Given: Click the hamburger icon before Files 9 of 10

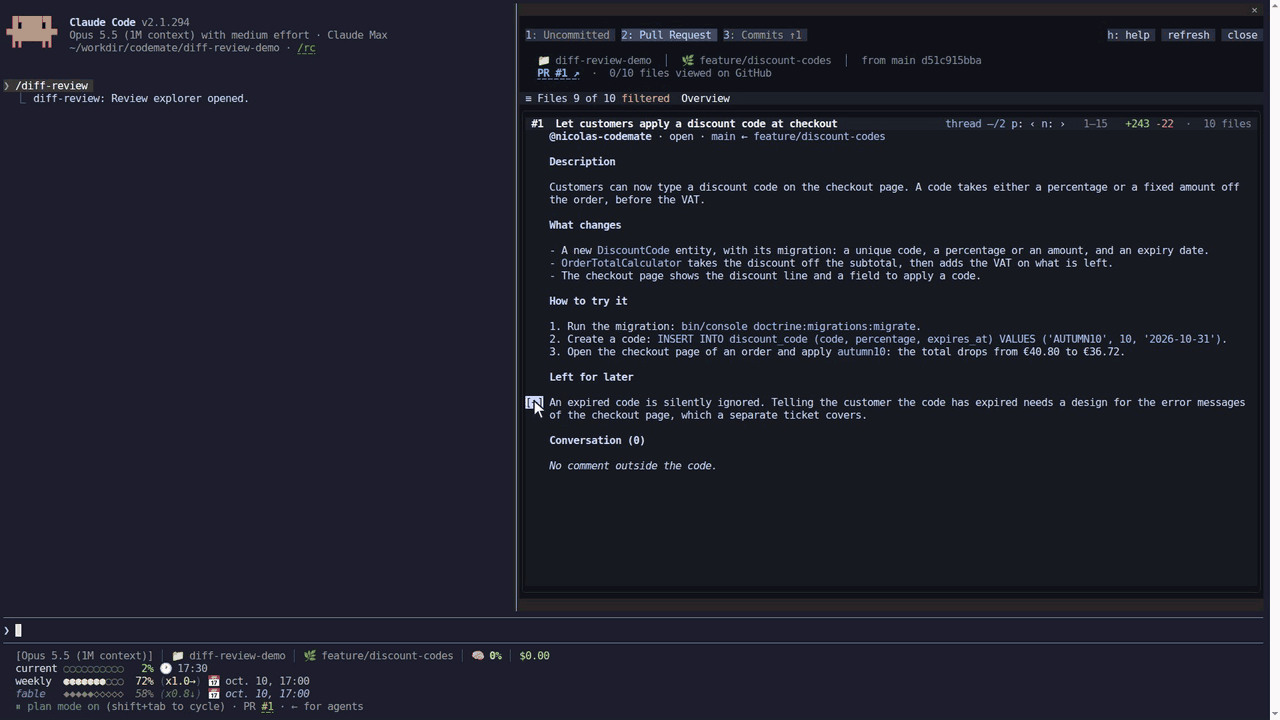Looking at the screenshot, I should click(528, 98).
